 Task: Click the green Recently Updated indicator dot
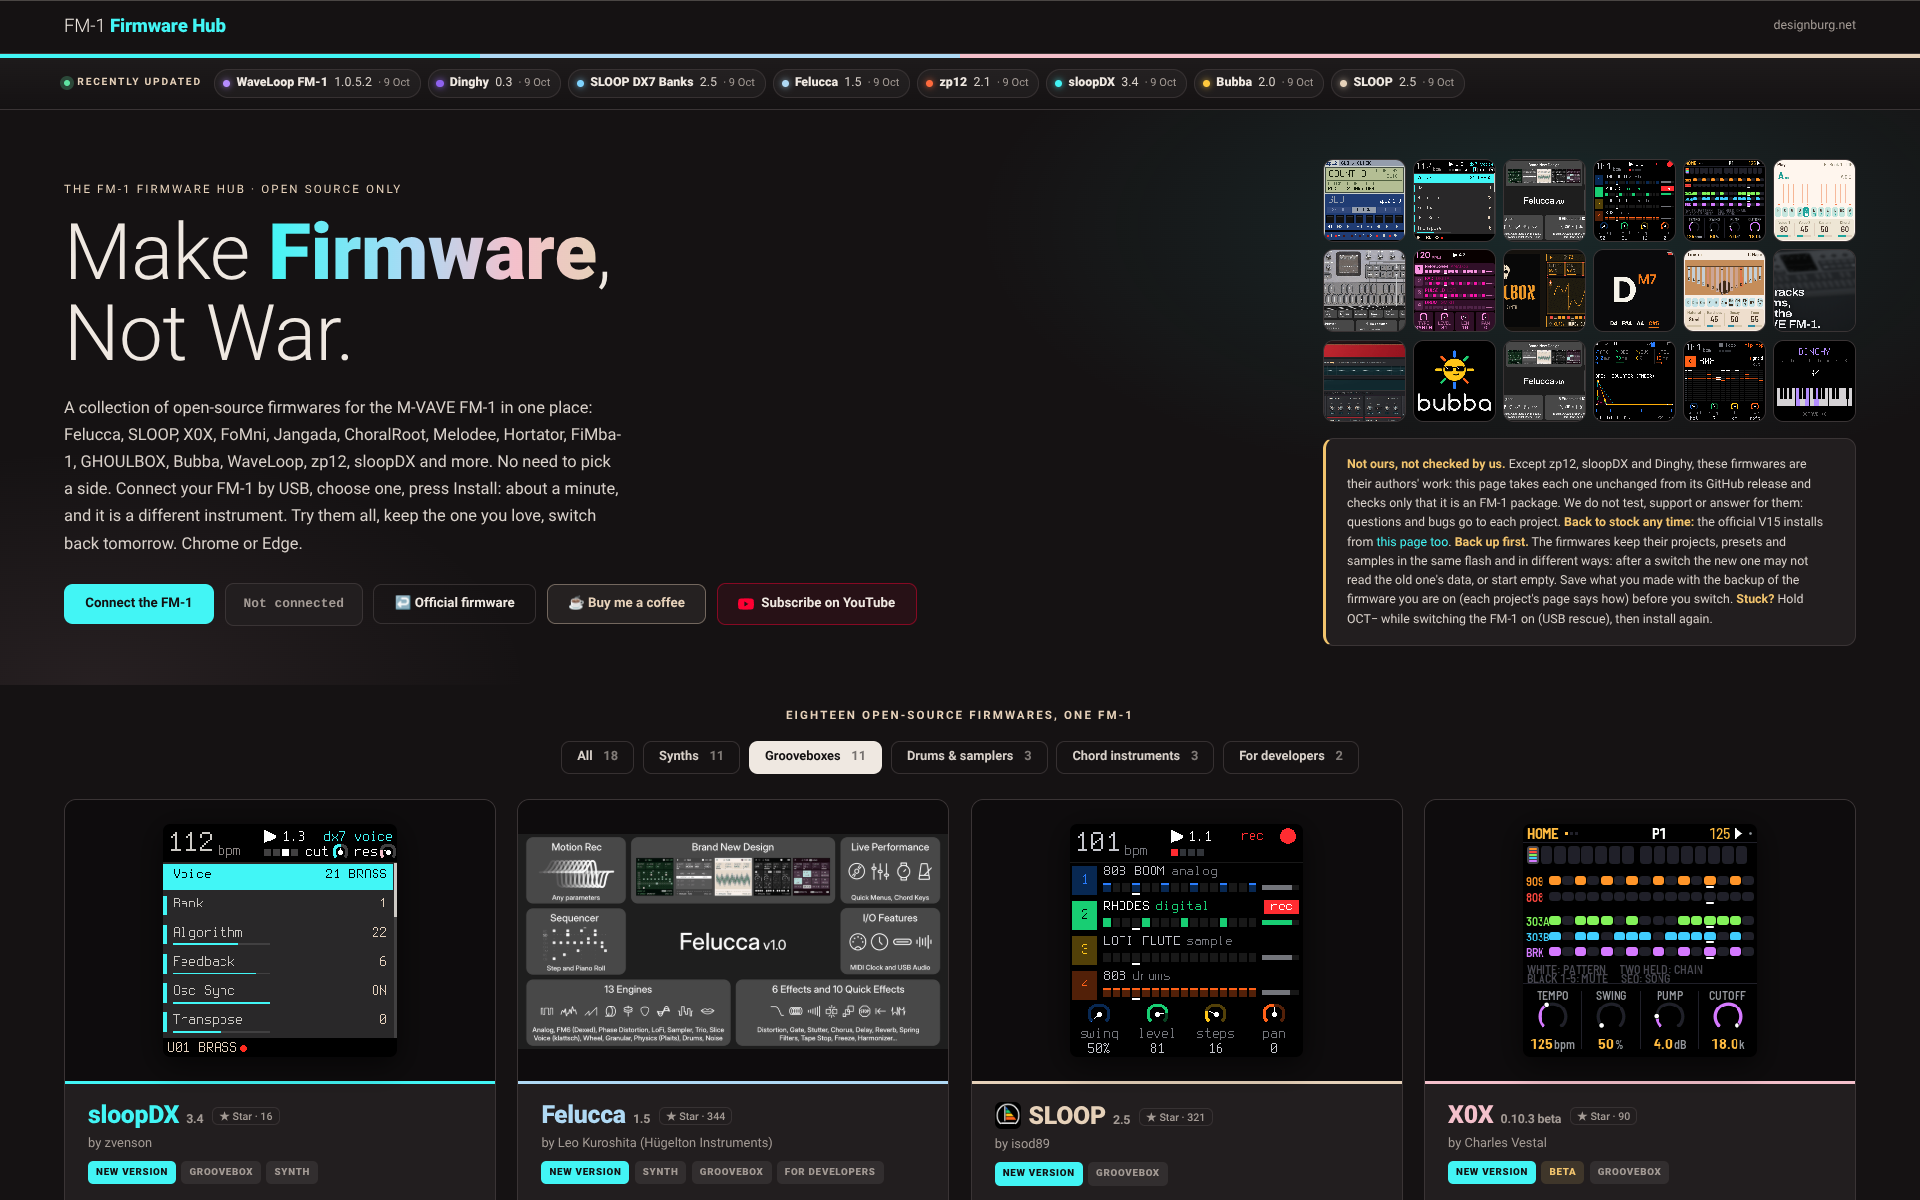(67, 82)
